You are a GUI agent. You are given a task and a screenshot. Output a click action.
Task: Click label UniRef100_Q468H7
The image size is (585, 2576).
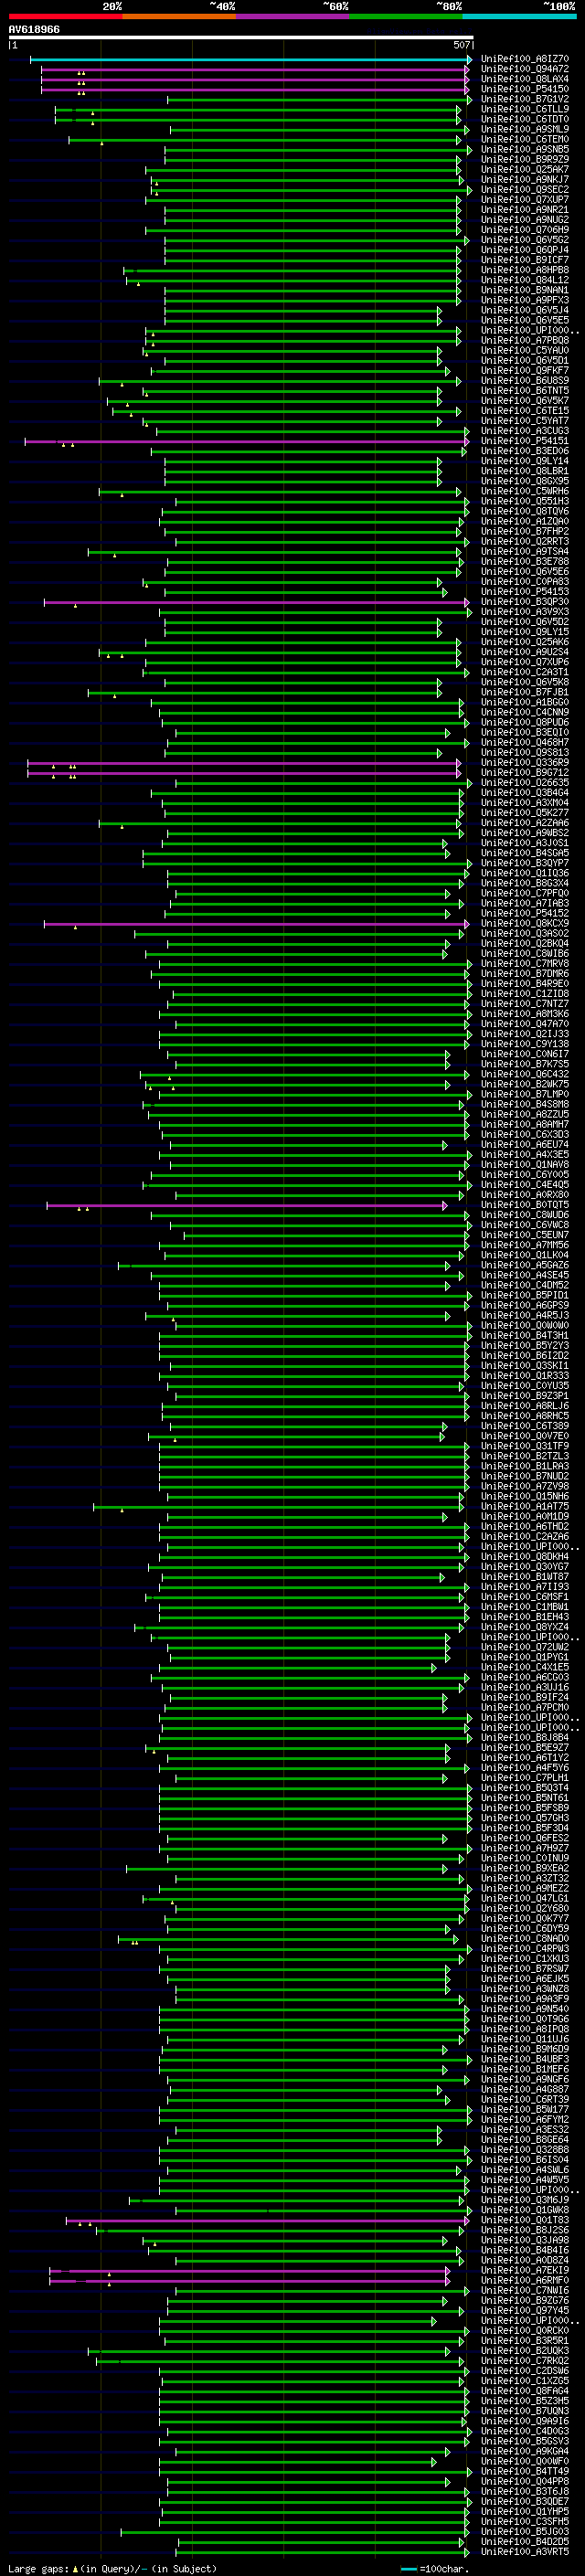pos(524,743)
